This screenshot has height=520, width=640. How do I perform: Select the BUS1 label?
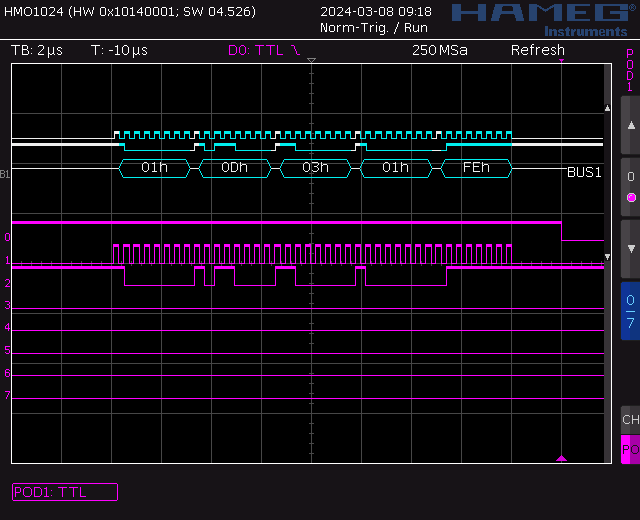584,172
